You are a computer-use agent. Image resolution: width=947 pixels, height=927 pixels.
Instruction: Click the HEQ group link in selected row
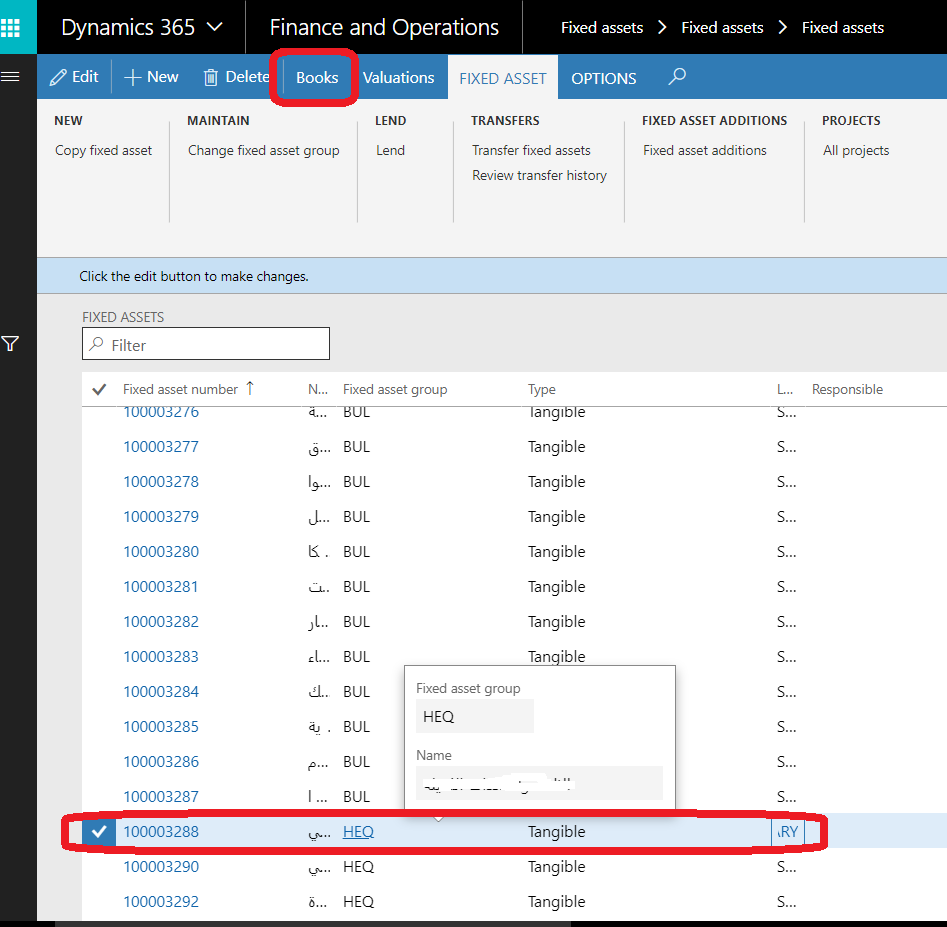(358, 832)
